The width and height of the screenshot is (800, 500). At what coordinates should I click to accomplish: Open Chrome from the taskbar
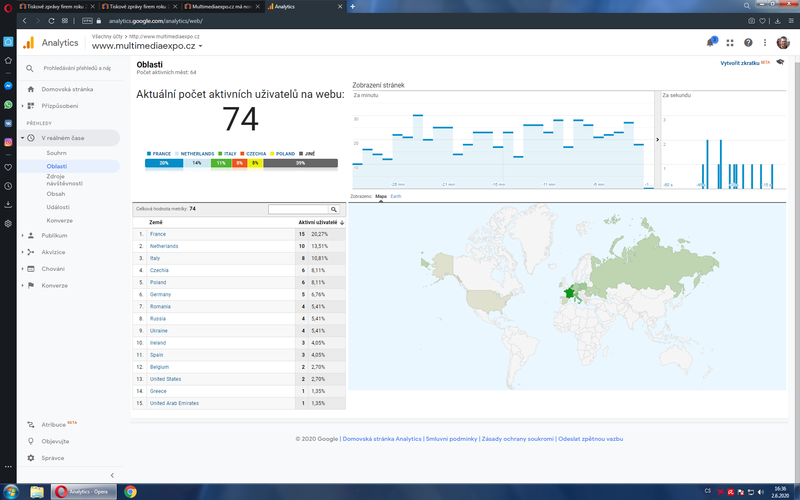(x=130, y=492)
